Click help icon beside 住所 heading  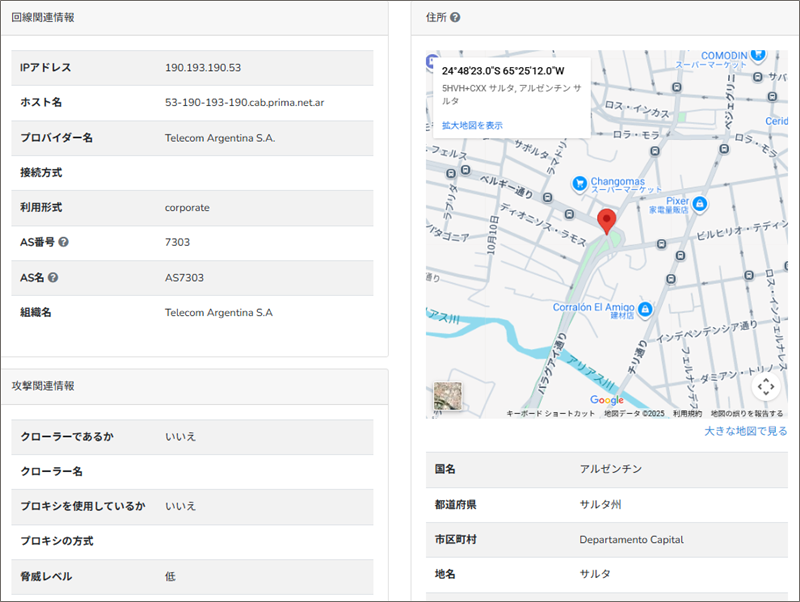click(455, 18)
